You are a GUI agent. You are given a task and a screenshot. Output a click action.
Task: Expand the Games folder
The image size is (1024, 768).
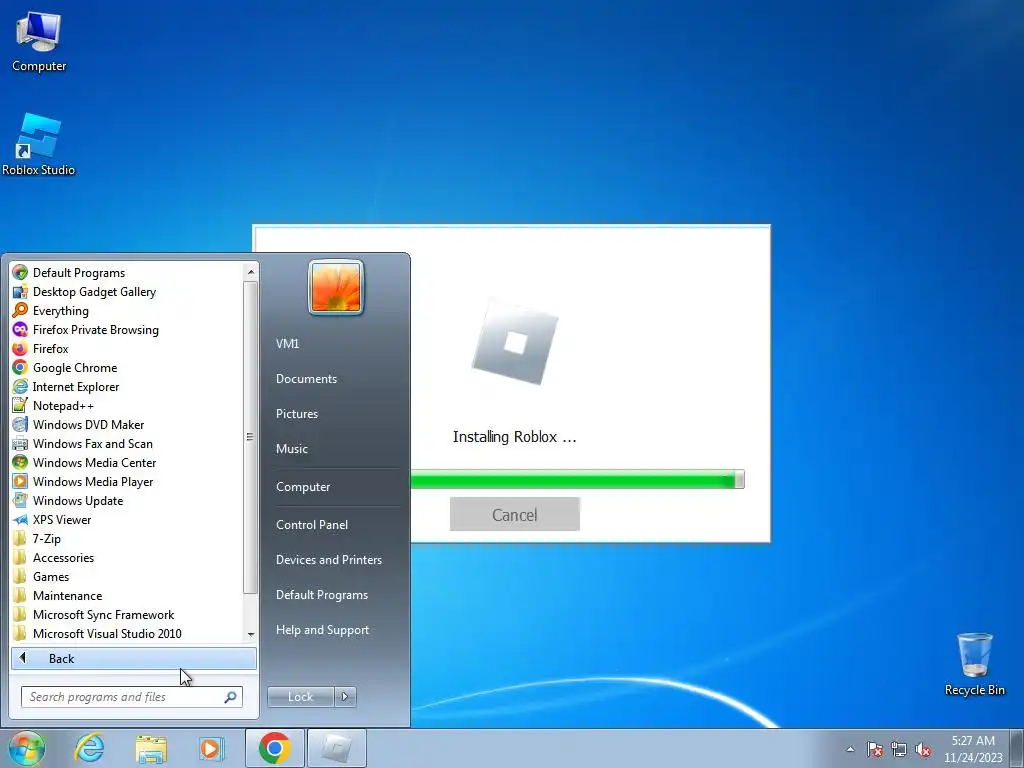pos(127,576)
